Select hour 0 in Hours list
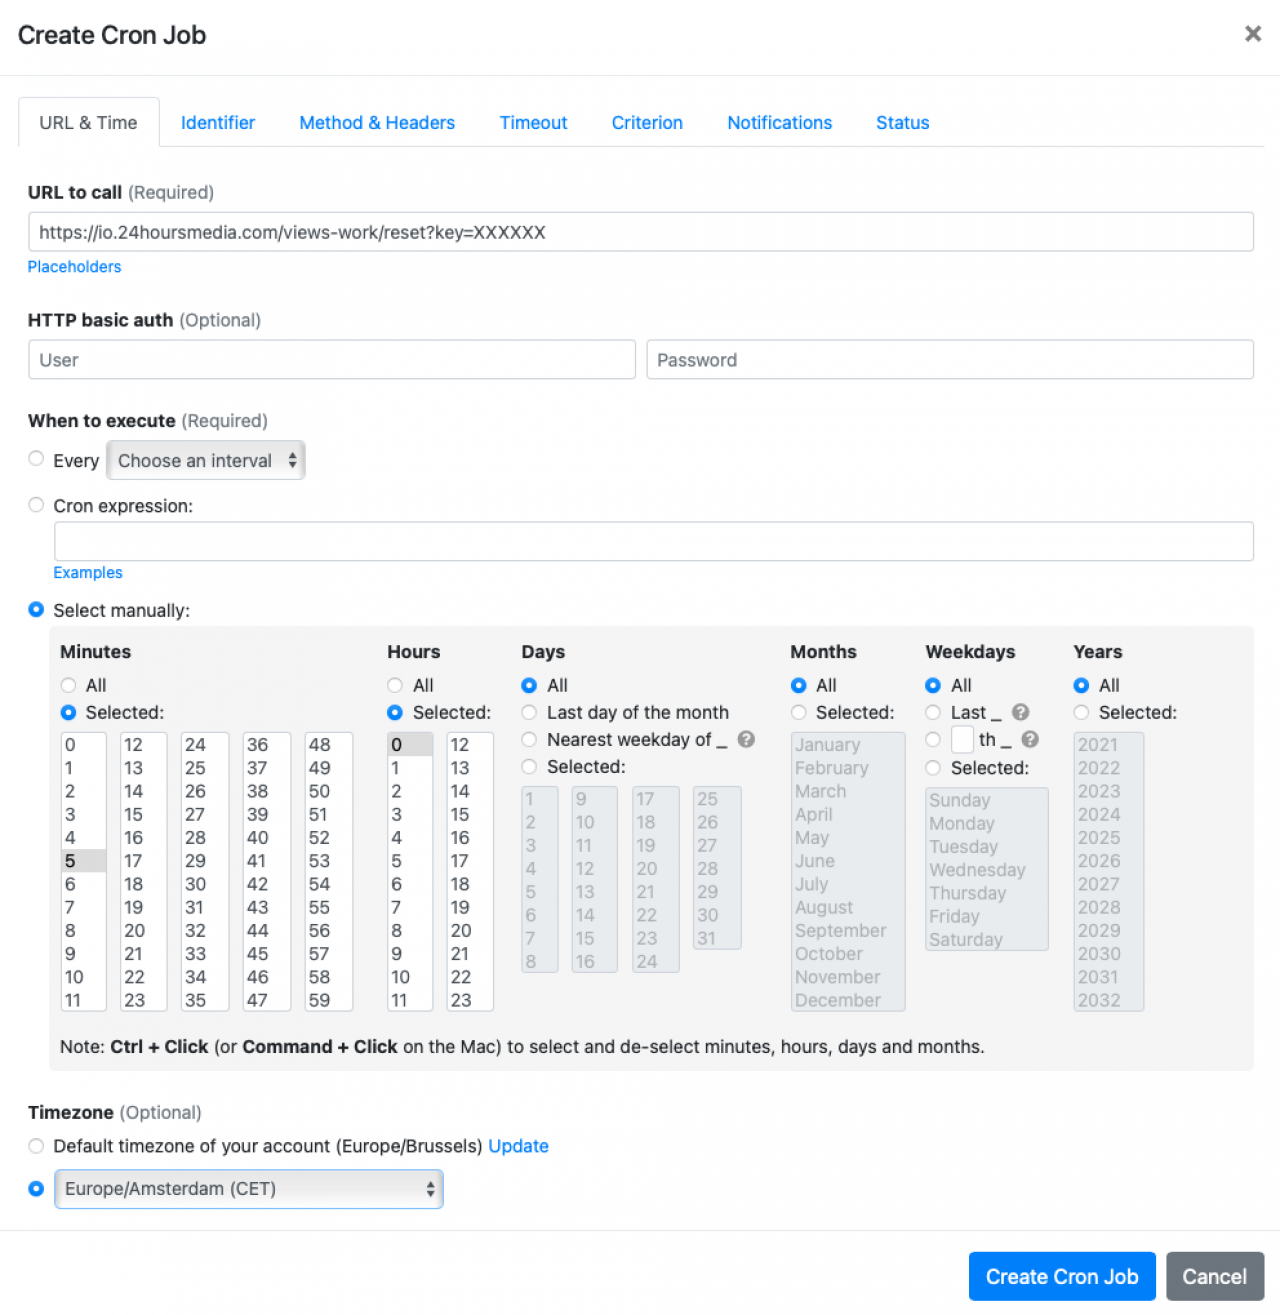Screen dimensions: 1280x1315 tap(410, 745)
